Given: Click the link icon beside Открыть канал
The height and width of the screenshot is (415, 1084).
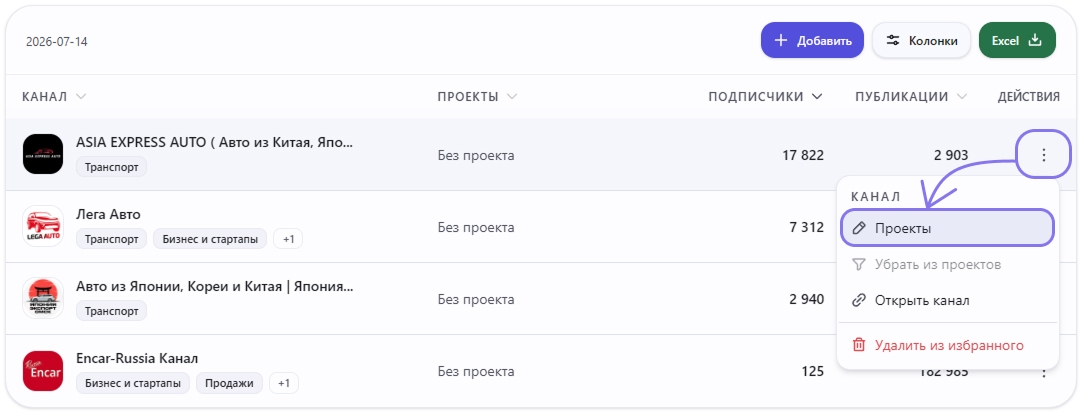Looking at the screenshot, I should (x=859, y=300).
